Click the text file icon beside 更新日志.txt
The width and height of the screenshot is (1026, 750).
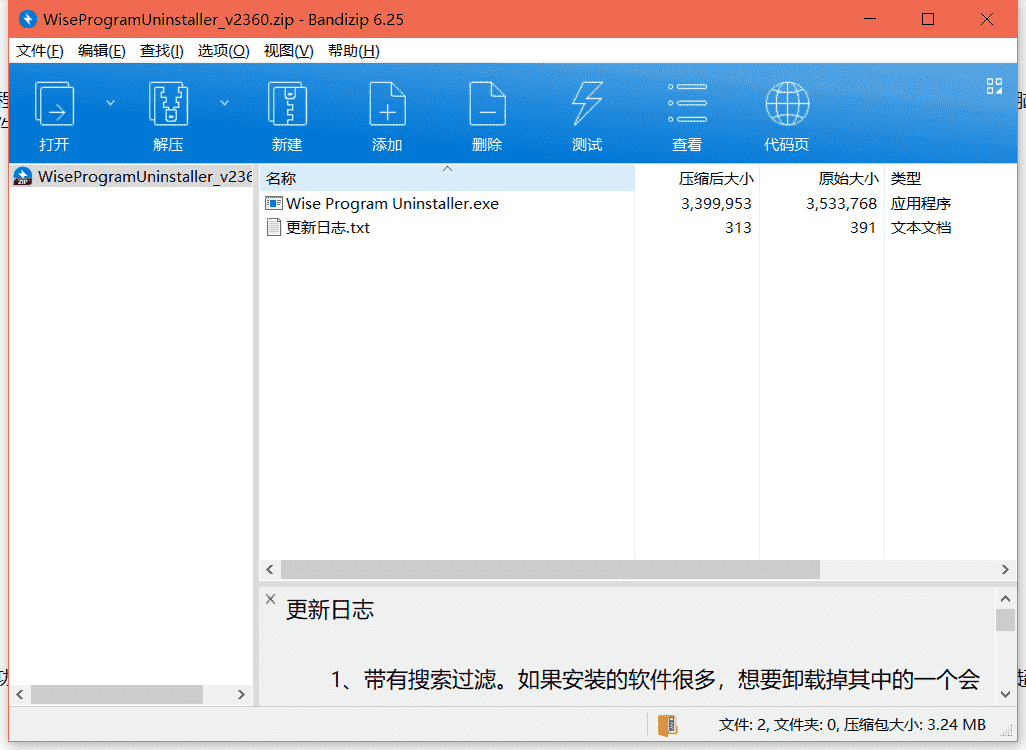pos(274,227)
